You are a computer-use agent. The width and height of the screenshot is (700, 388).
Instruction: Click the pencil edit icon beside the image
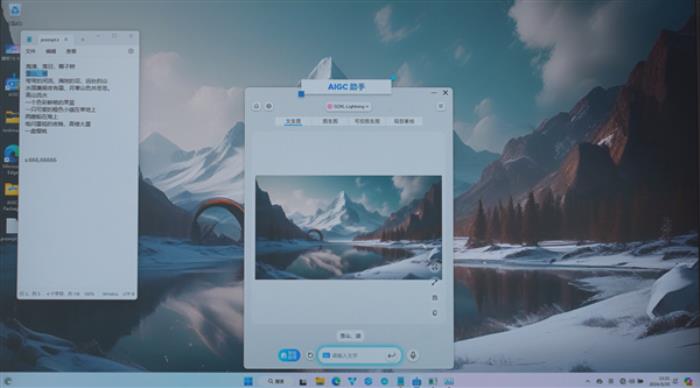click(435, 283)
